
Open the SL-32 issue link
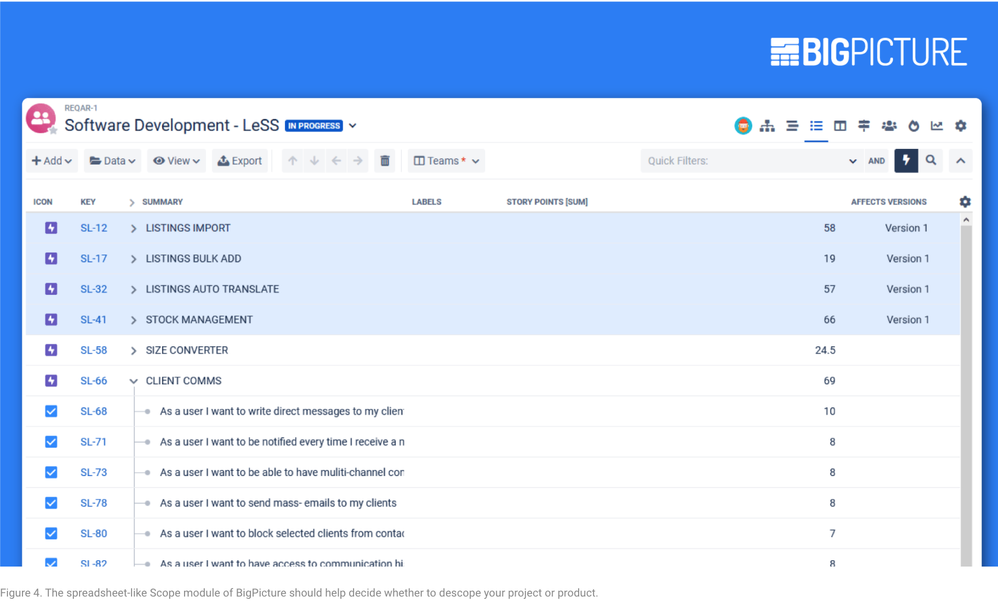[94, 289]
